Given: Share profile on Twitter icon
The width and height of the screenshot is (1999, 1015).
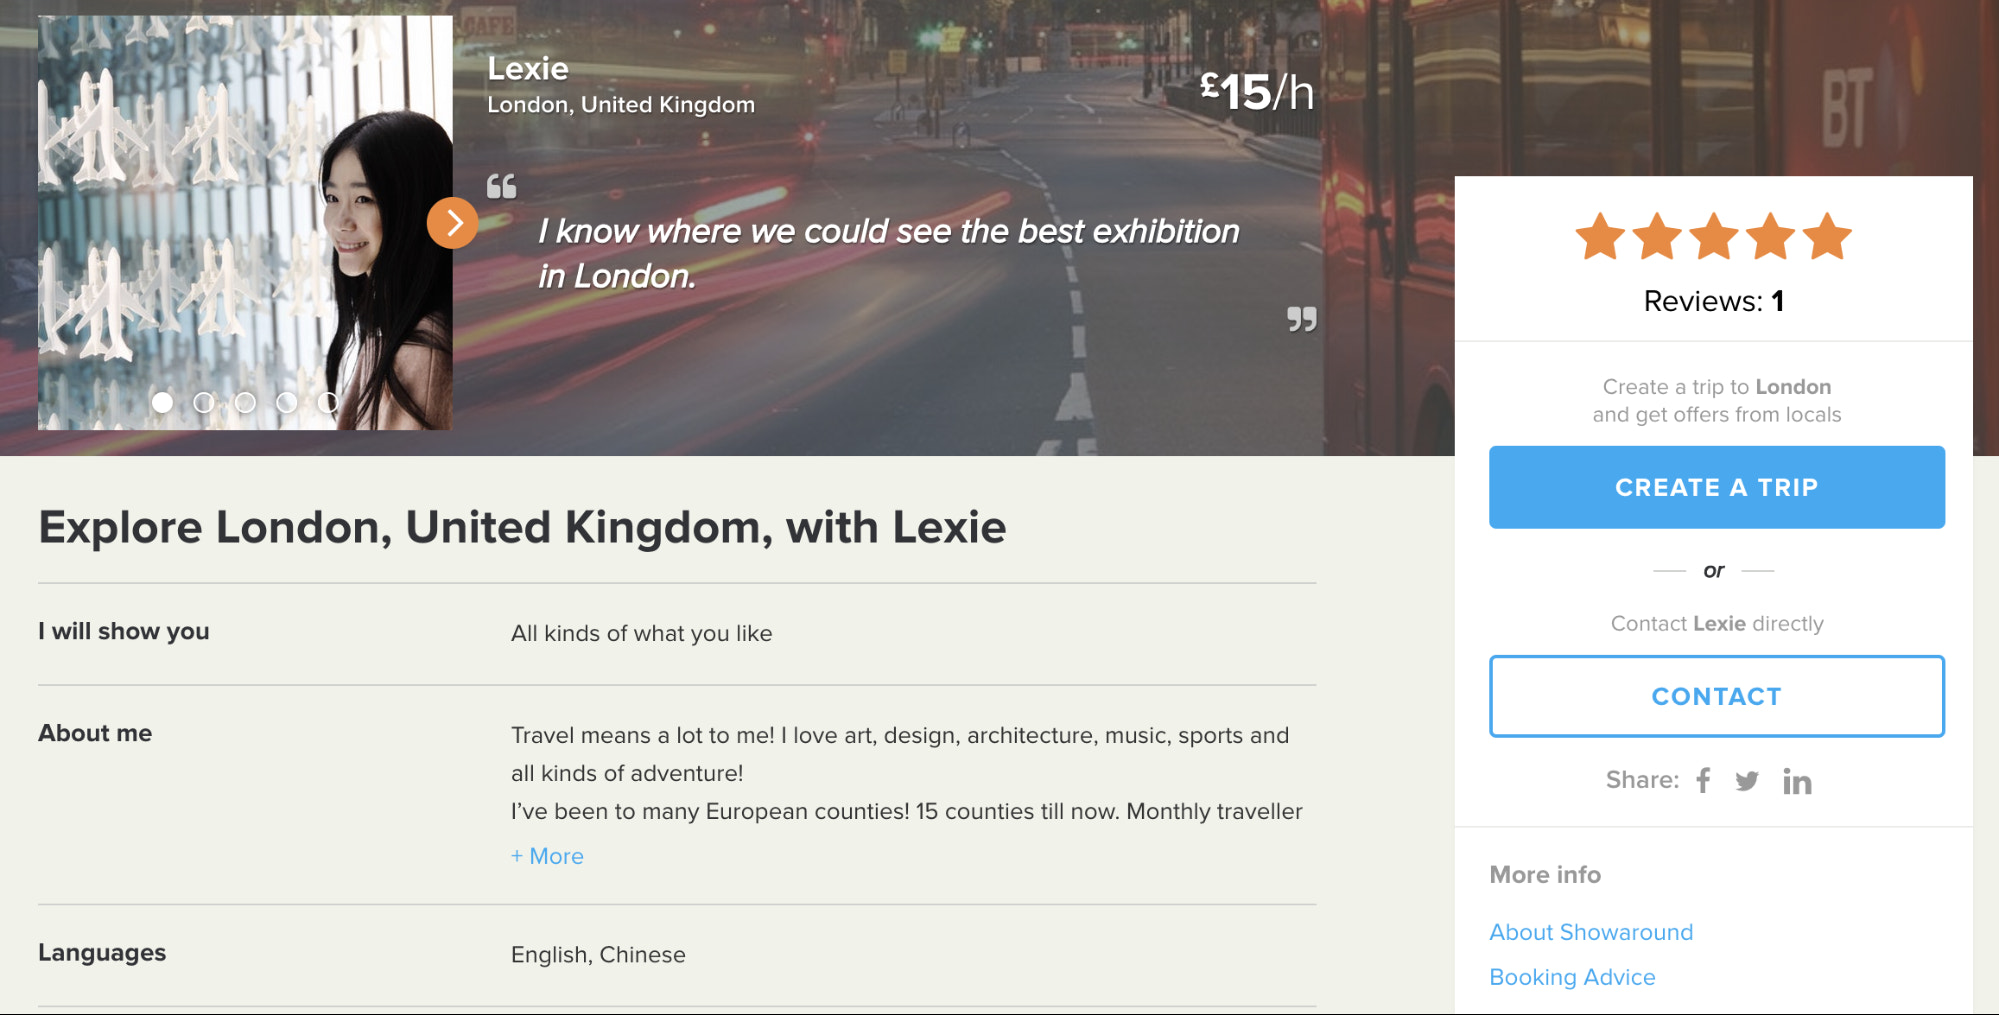Looking at the screenshot, I should pyautogui.click(x=1747, y=781).
